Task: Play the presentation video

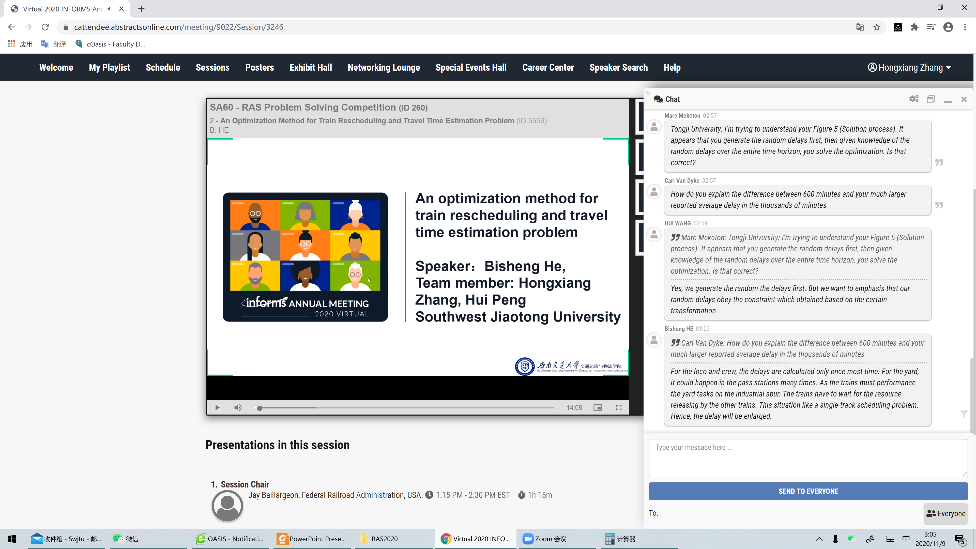Action: pyautogui.click(x=217, y=408)
